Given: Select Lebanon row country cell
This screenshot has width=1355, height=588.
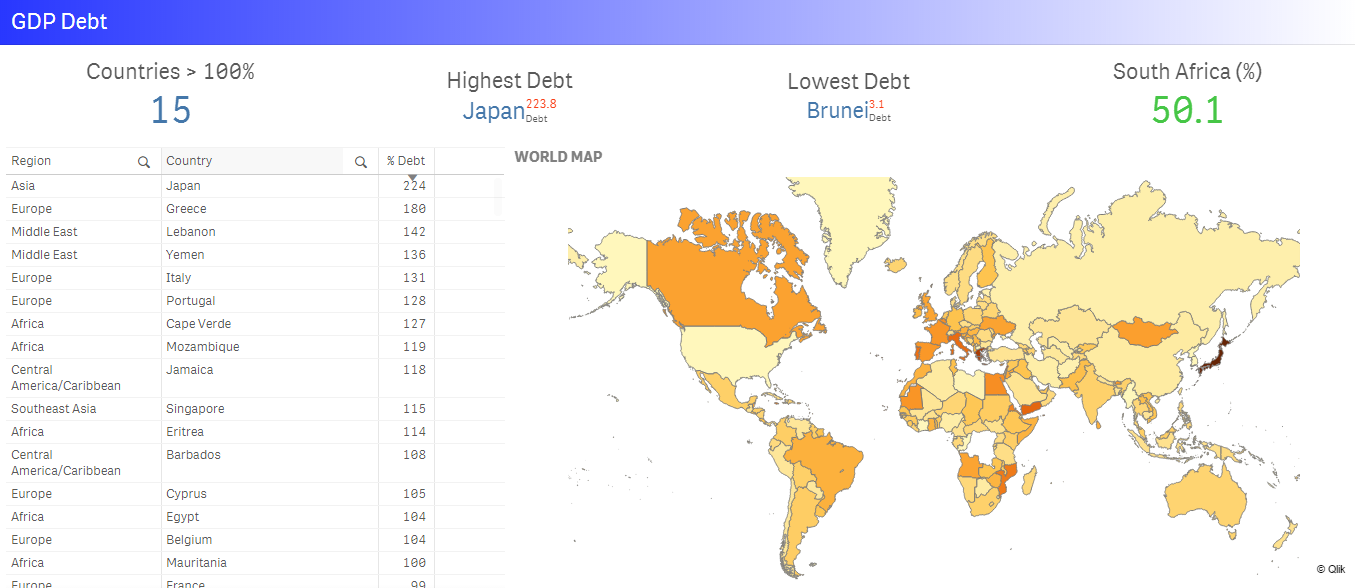Looking at the screenshot, I should click(191, 232).
